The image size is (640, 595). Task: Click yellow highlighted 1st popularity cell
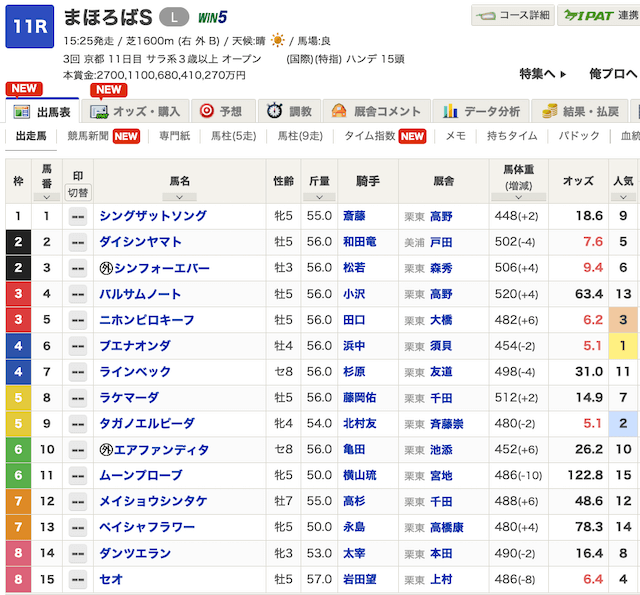click(x=623, y=346)
